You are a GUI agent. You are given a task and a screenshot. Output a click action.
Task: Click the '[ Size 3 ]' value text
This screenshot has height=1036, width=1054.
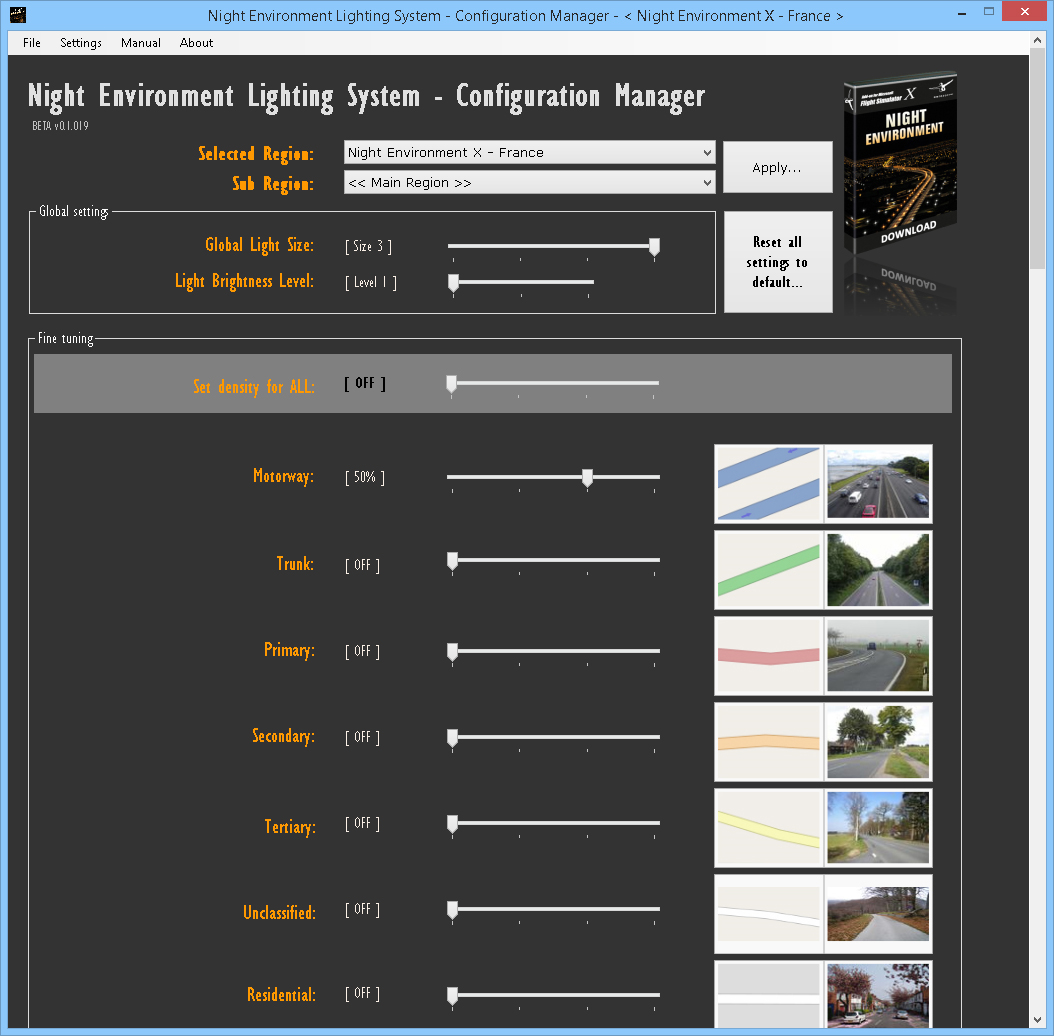coord(368,247)
